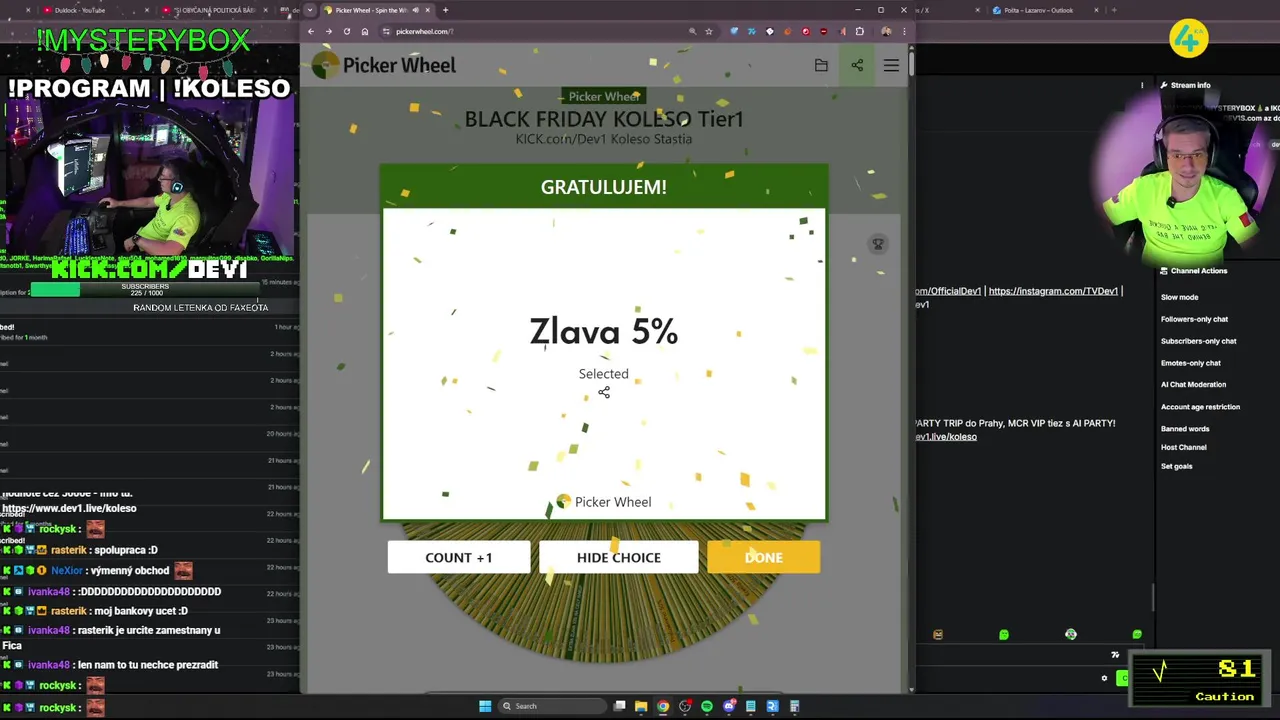Go back in the browser
Screen dimensions: 1280x720
click(311, 31)
